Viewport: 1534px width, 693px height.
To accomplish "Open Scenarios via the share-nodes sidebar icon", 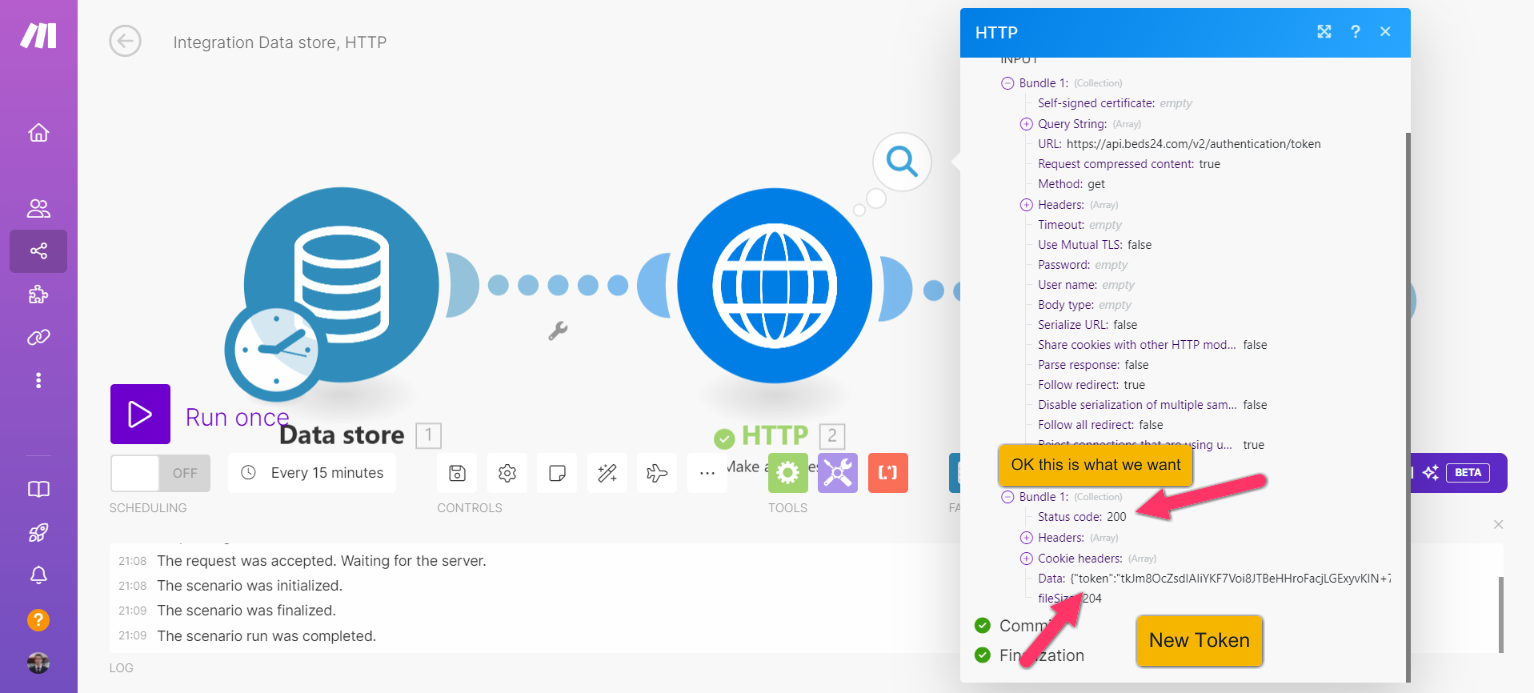I will (38, 251).
